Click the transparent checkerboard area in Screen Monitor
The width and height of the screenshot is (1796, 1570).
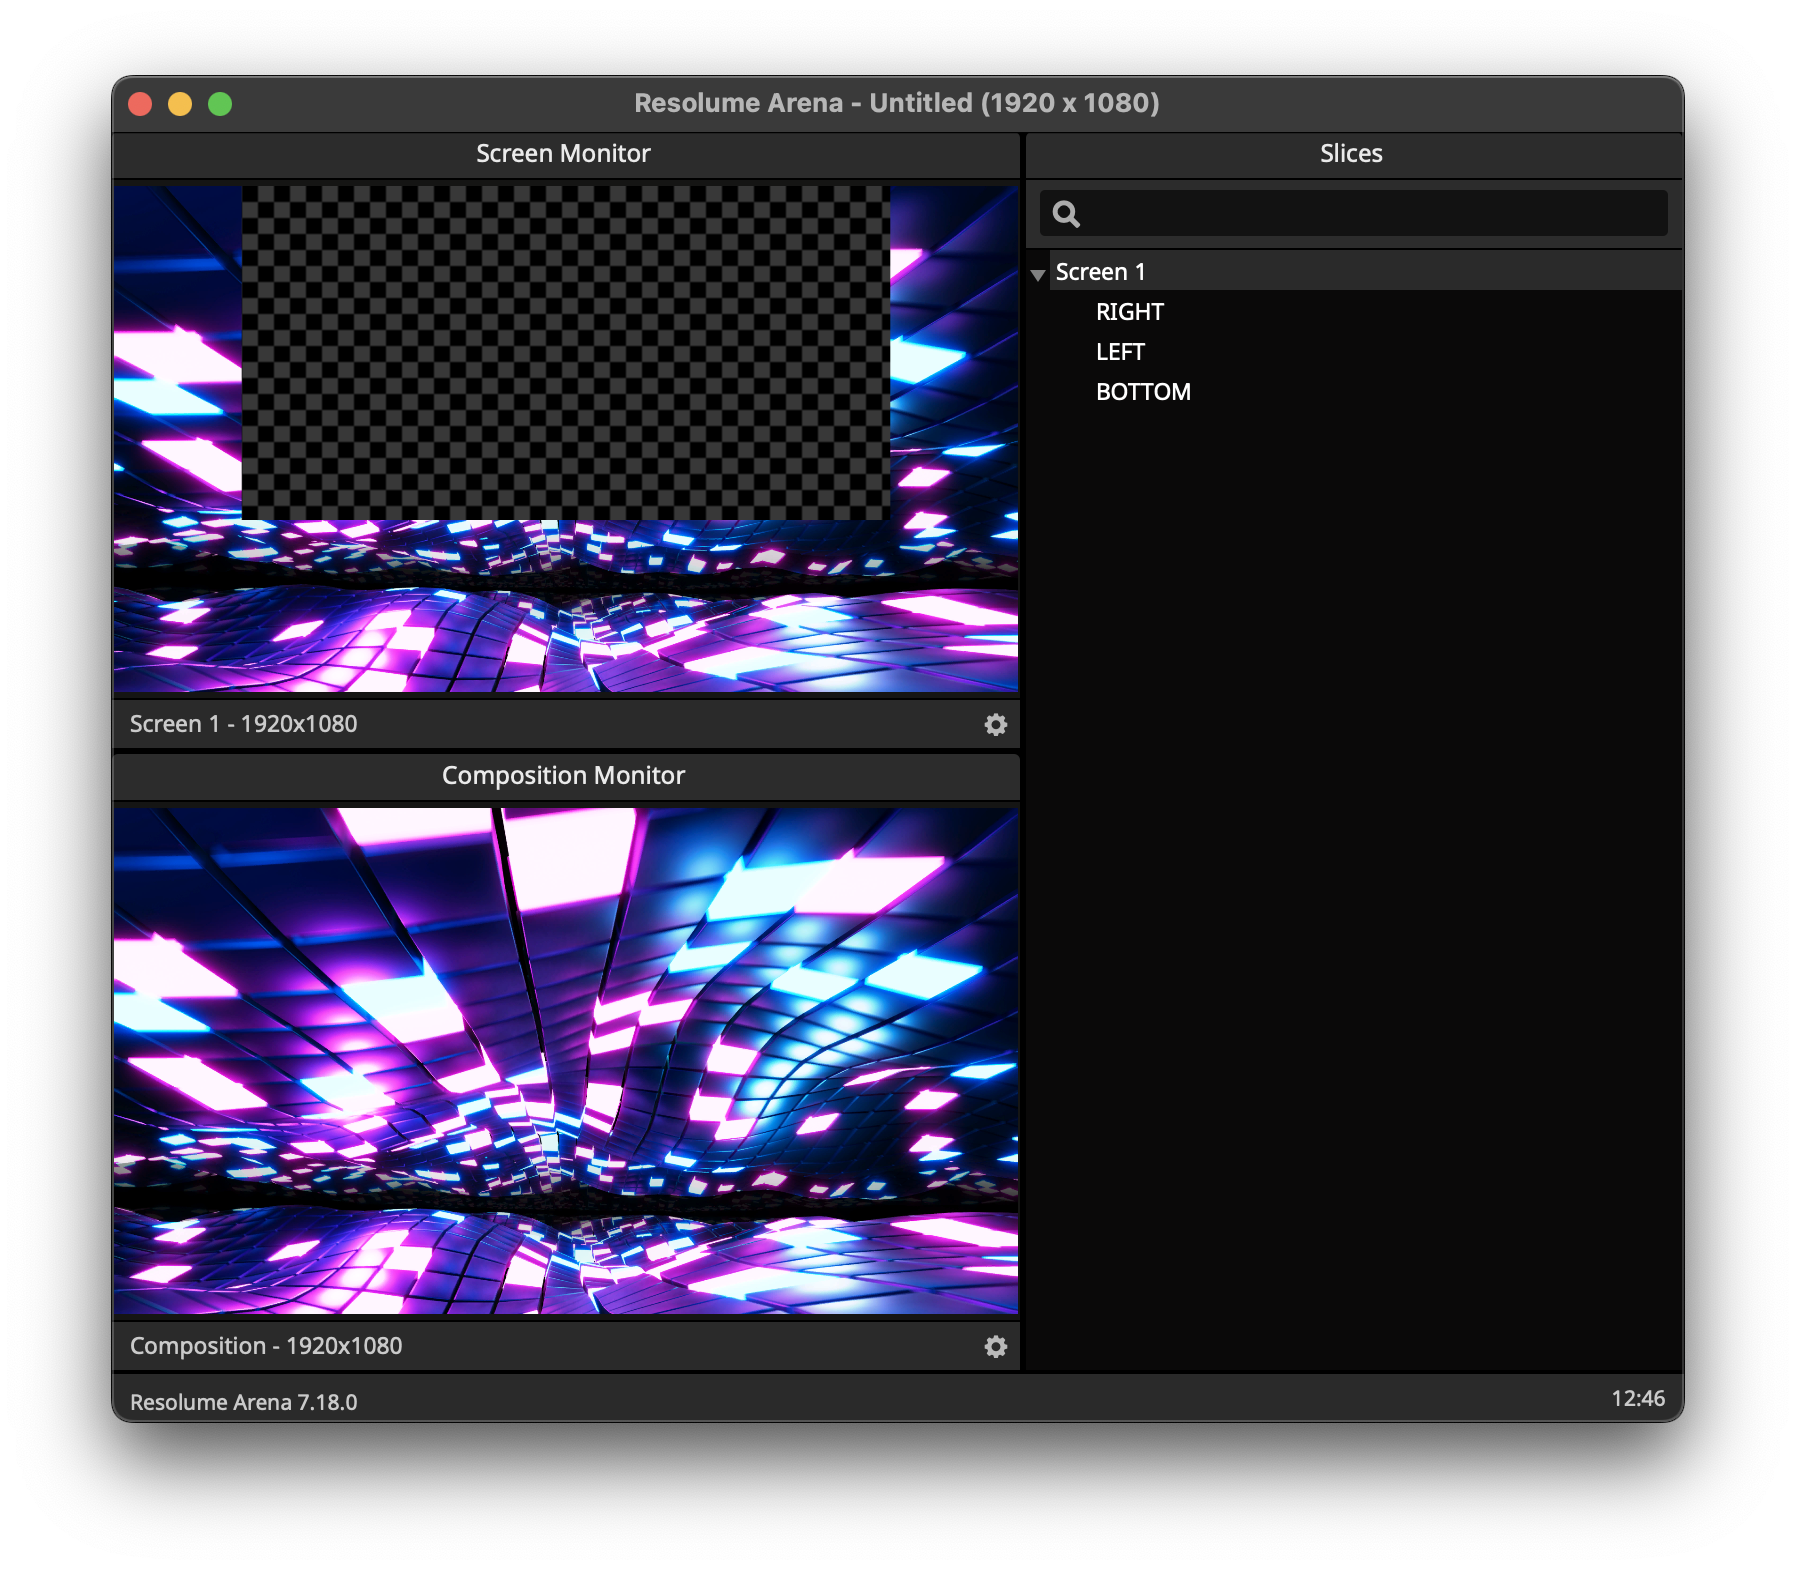click(565, 352)
